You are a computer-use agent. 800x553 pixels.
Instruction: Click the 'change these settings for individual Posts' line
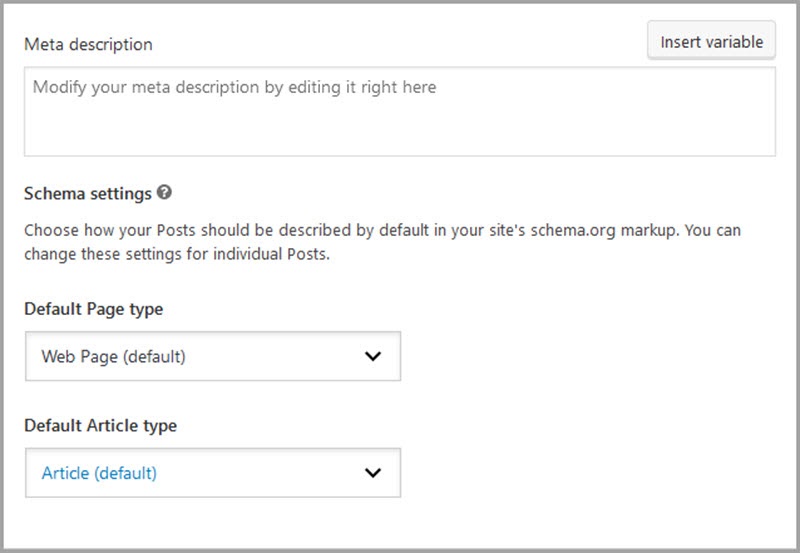click(176, 254)
